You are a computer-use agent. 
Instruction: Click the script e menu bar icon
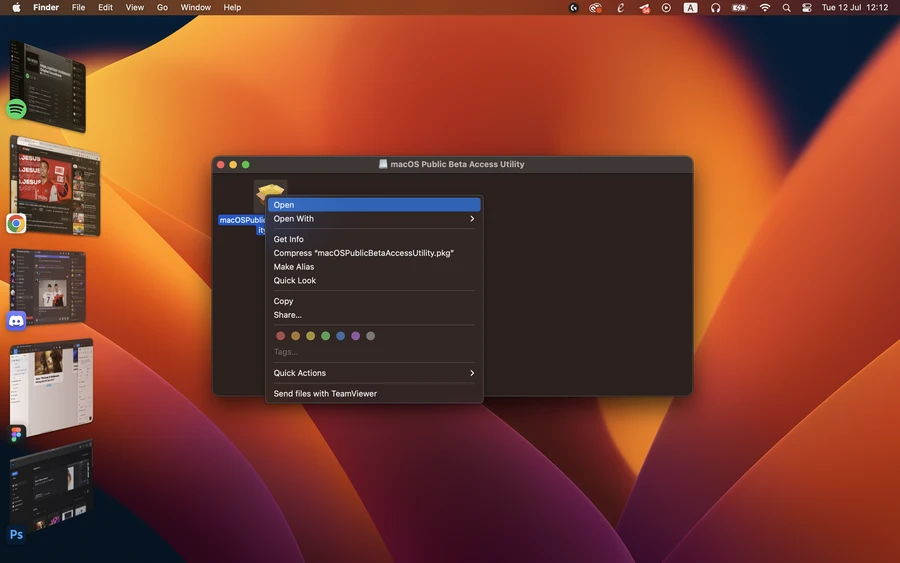coord(620,7)
